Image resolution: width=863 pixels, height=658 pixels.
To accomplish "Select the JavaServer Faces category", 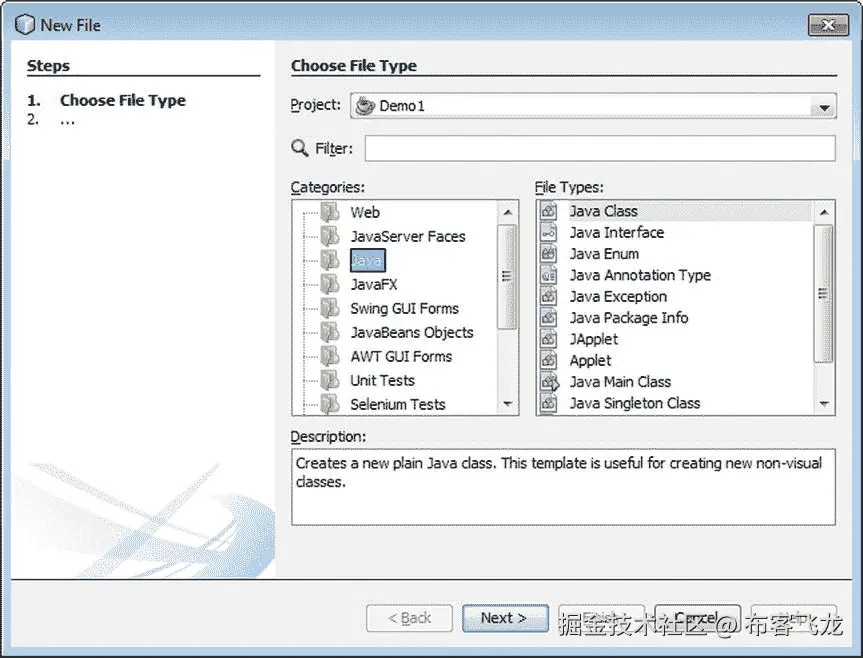I will point(408,236).
